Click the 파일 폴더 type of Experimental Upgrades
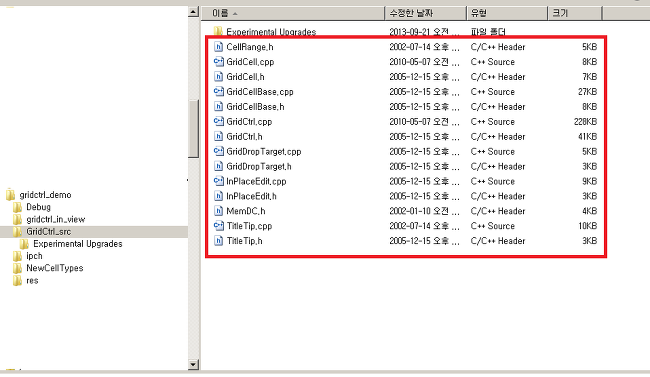This screenshot has width=650, height=377. pos(488,32)
